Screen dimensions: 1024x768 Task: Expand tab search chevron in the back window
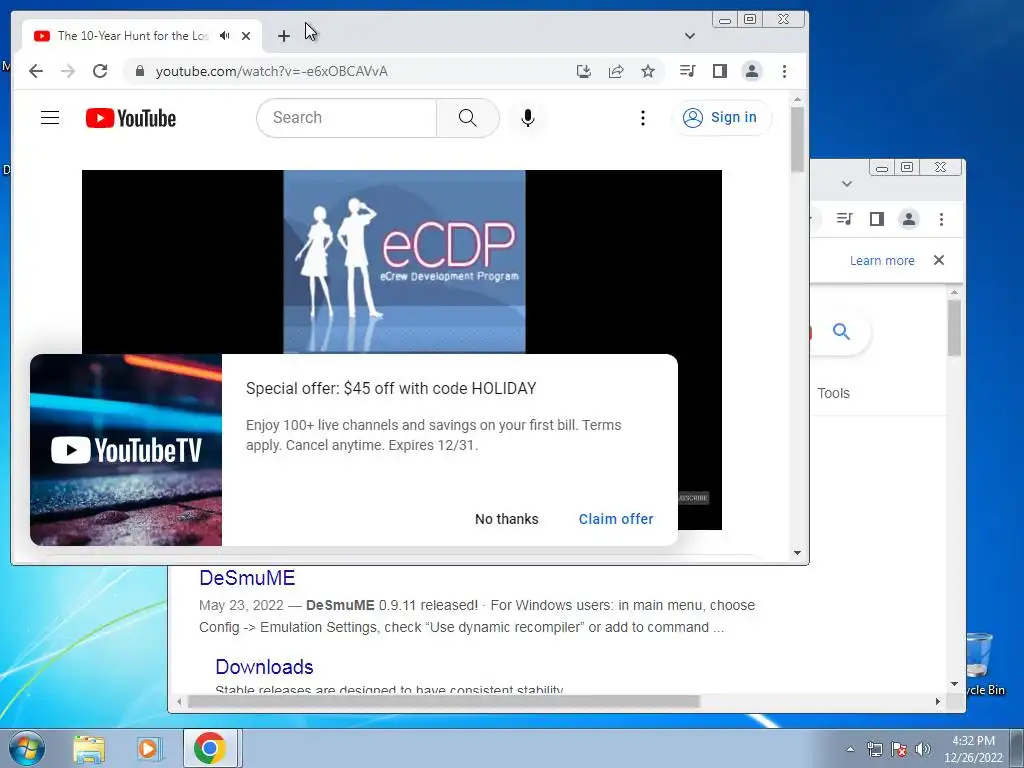[847, 184]
